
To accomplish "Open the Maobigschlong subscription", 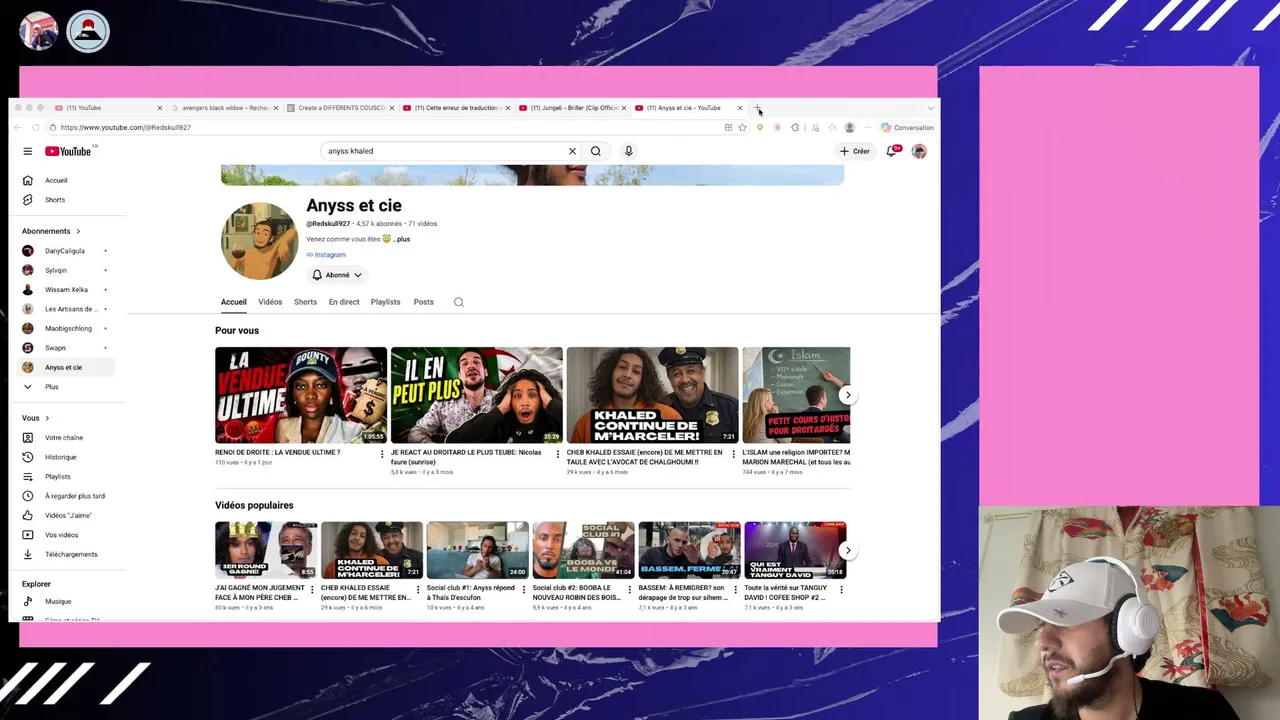I will 68,328.
